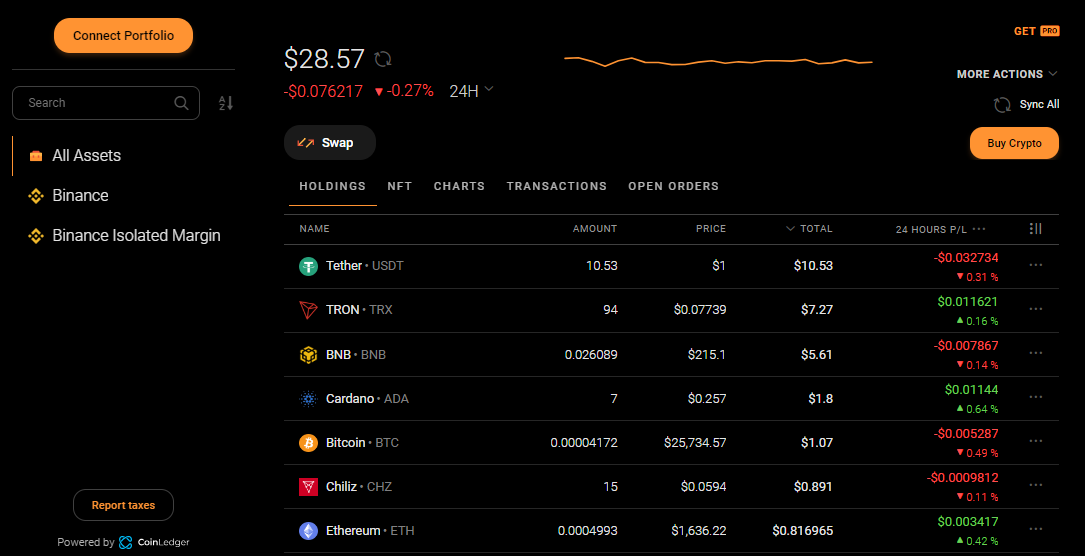Click the sort A-Z icon next to search
The height and width of the screenshot is (556, 1085).
226,103
